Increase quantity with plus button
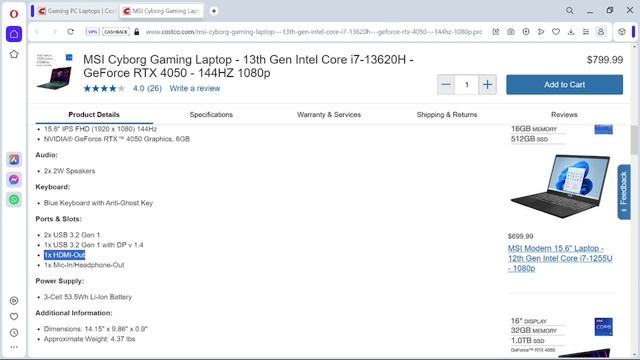The width and height of the screenshot is (640, 360). point(487,84)
